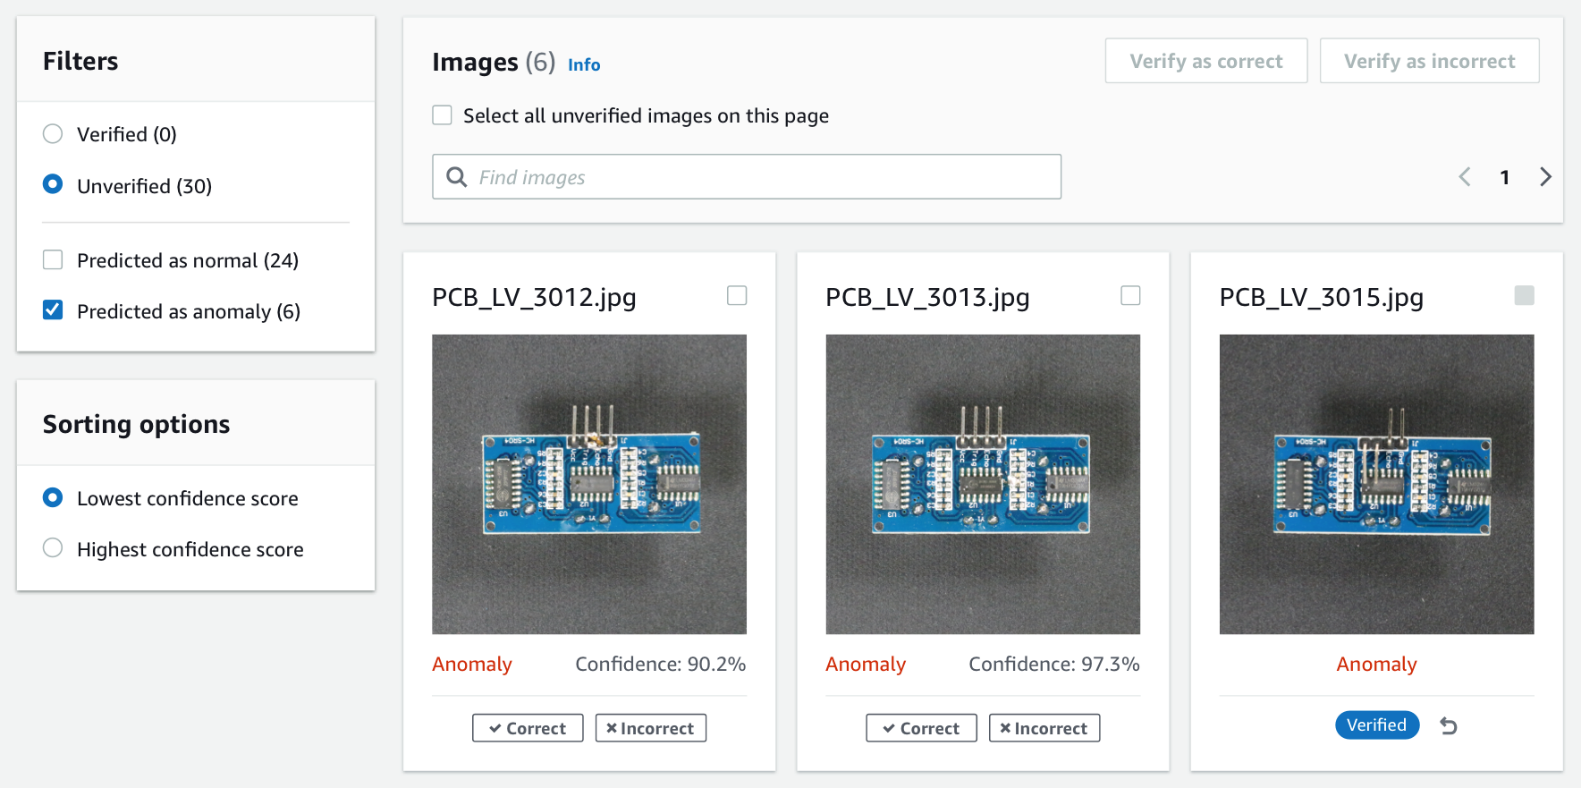Tick the checkbox for PCB_LV_3013.jpg
Viewport: 1581px width, 788px height.
[1130, 295]
